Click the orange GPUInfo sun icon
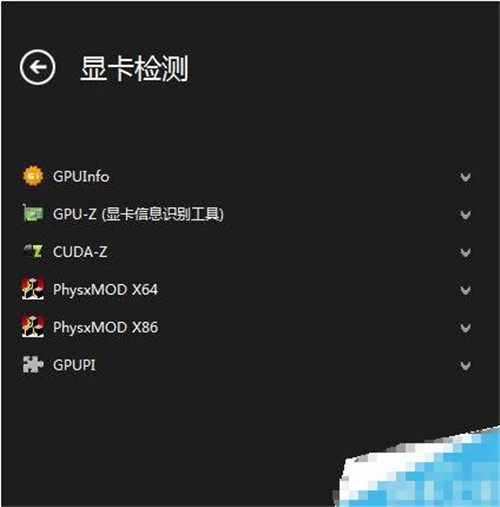 (33, 176)
